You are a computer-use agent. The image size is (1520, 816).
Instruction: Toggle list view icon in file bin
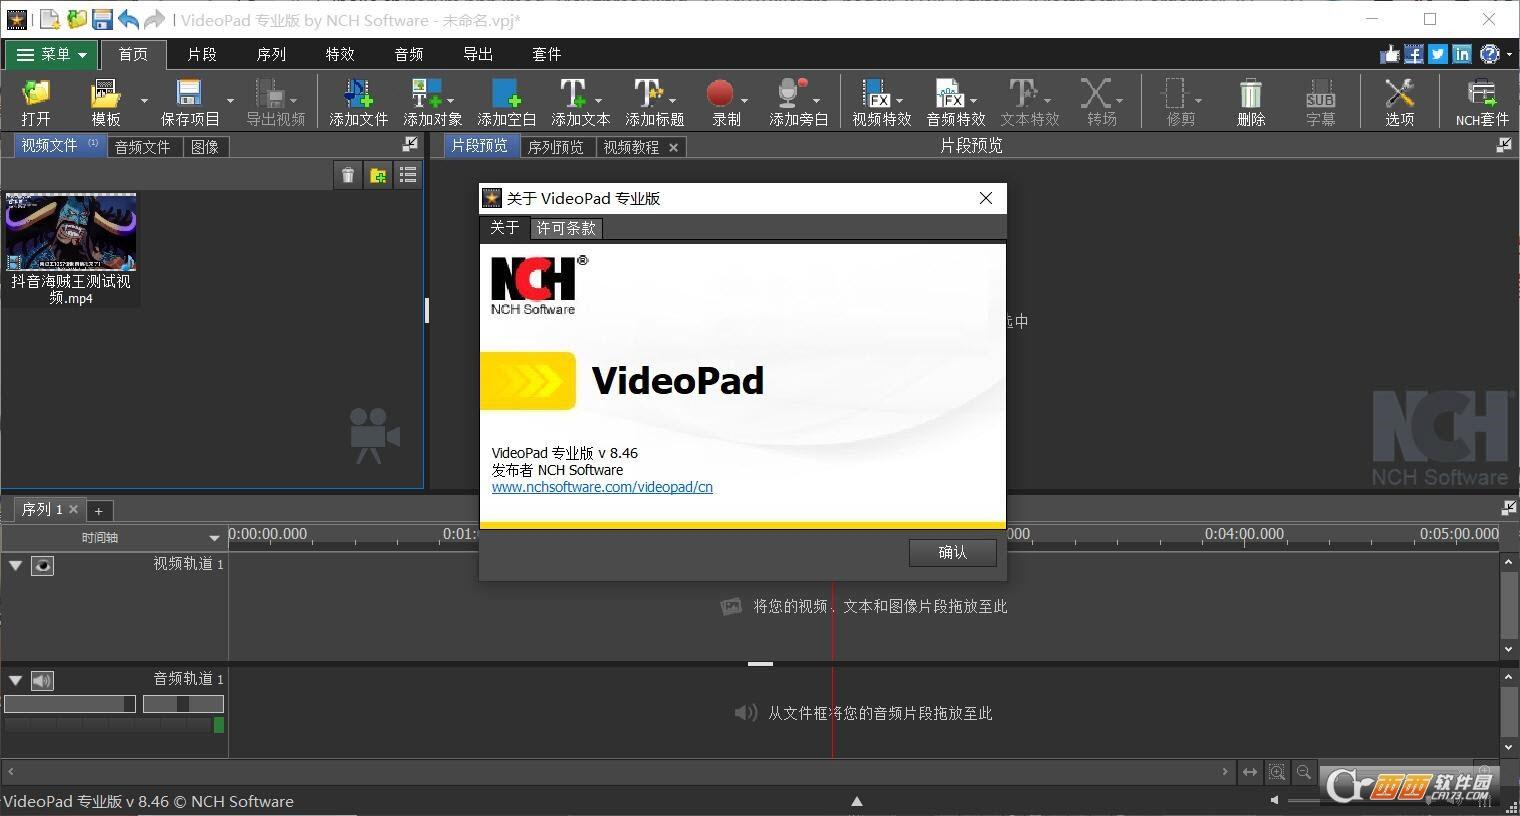(x=408, y=176)
